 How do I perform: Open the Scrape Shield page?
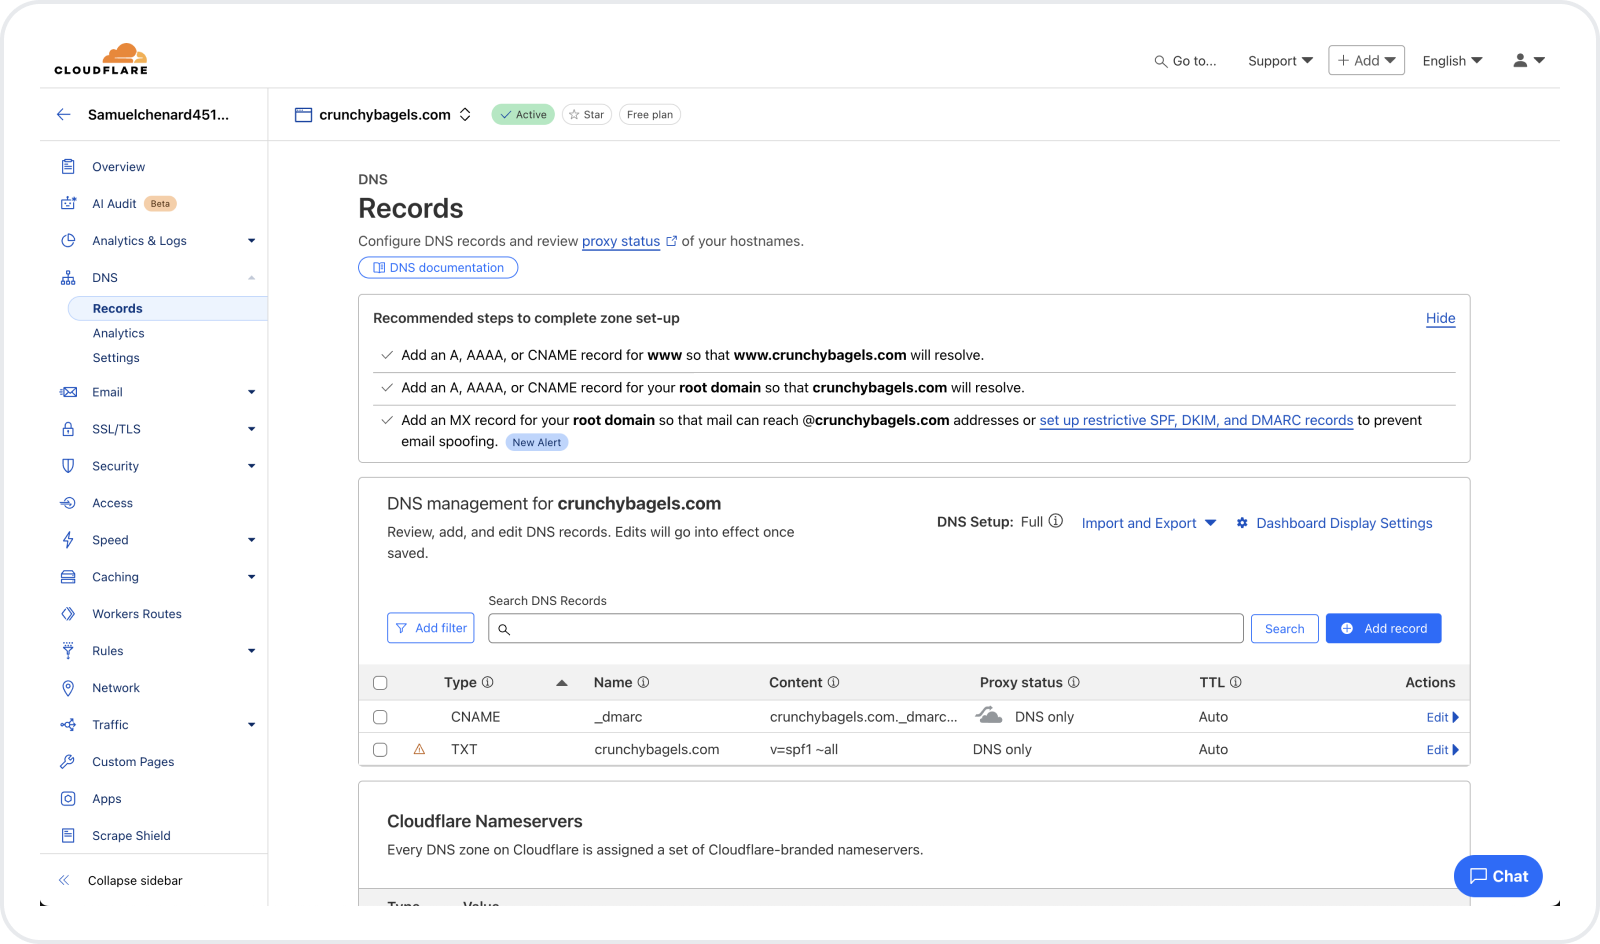(x=131, y=836)
